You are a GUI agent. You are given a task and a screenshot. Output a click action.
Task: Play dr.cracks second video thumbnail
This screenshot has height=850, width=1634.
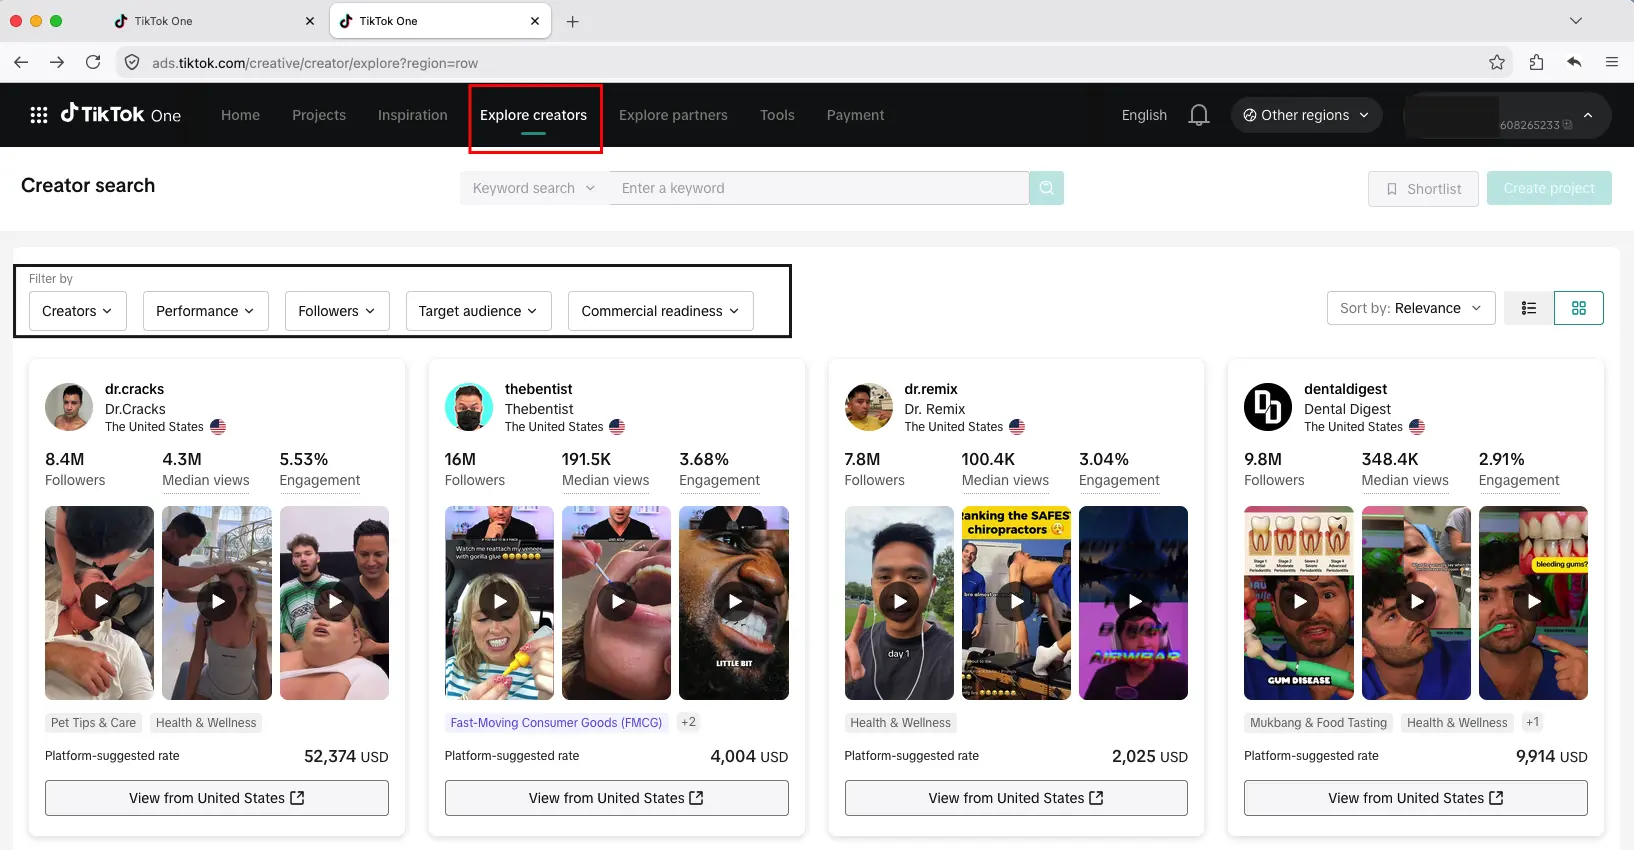pyautogui.click(x=217, y=602)
